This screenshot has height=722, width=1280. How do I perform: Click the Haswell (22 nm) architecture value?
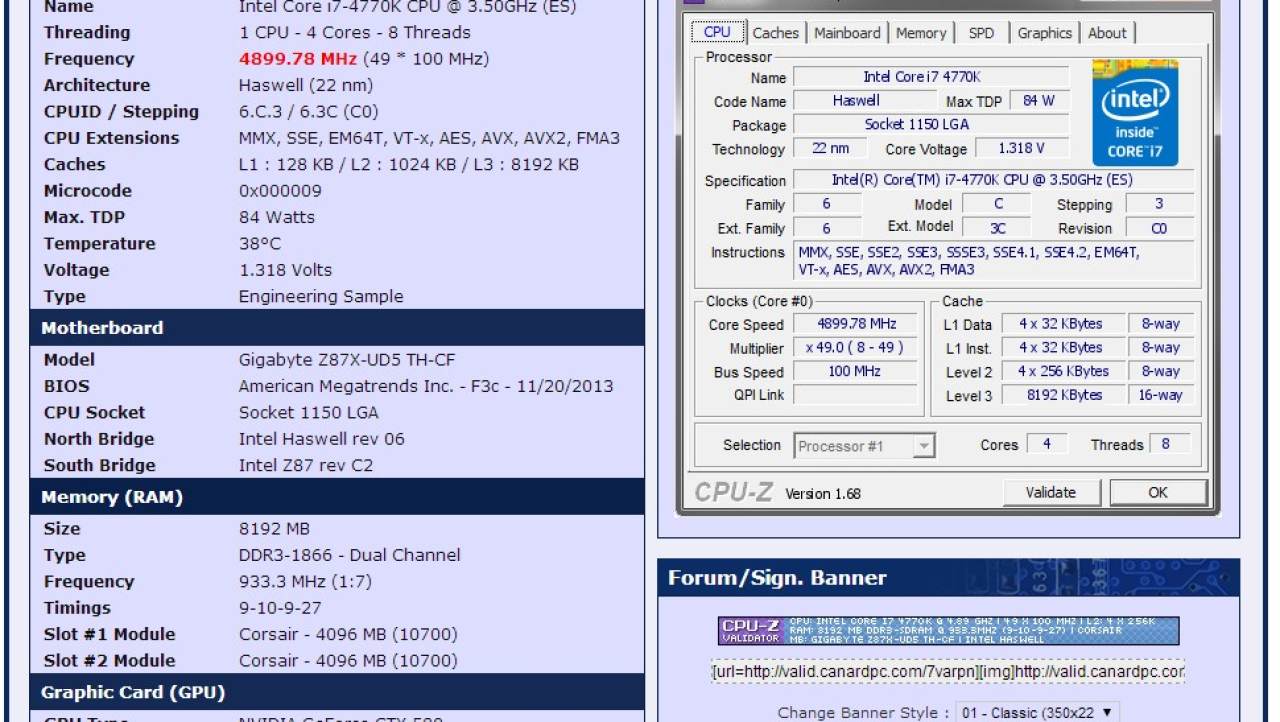click(x=305, y=85)
